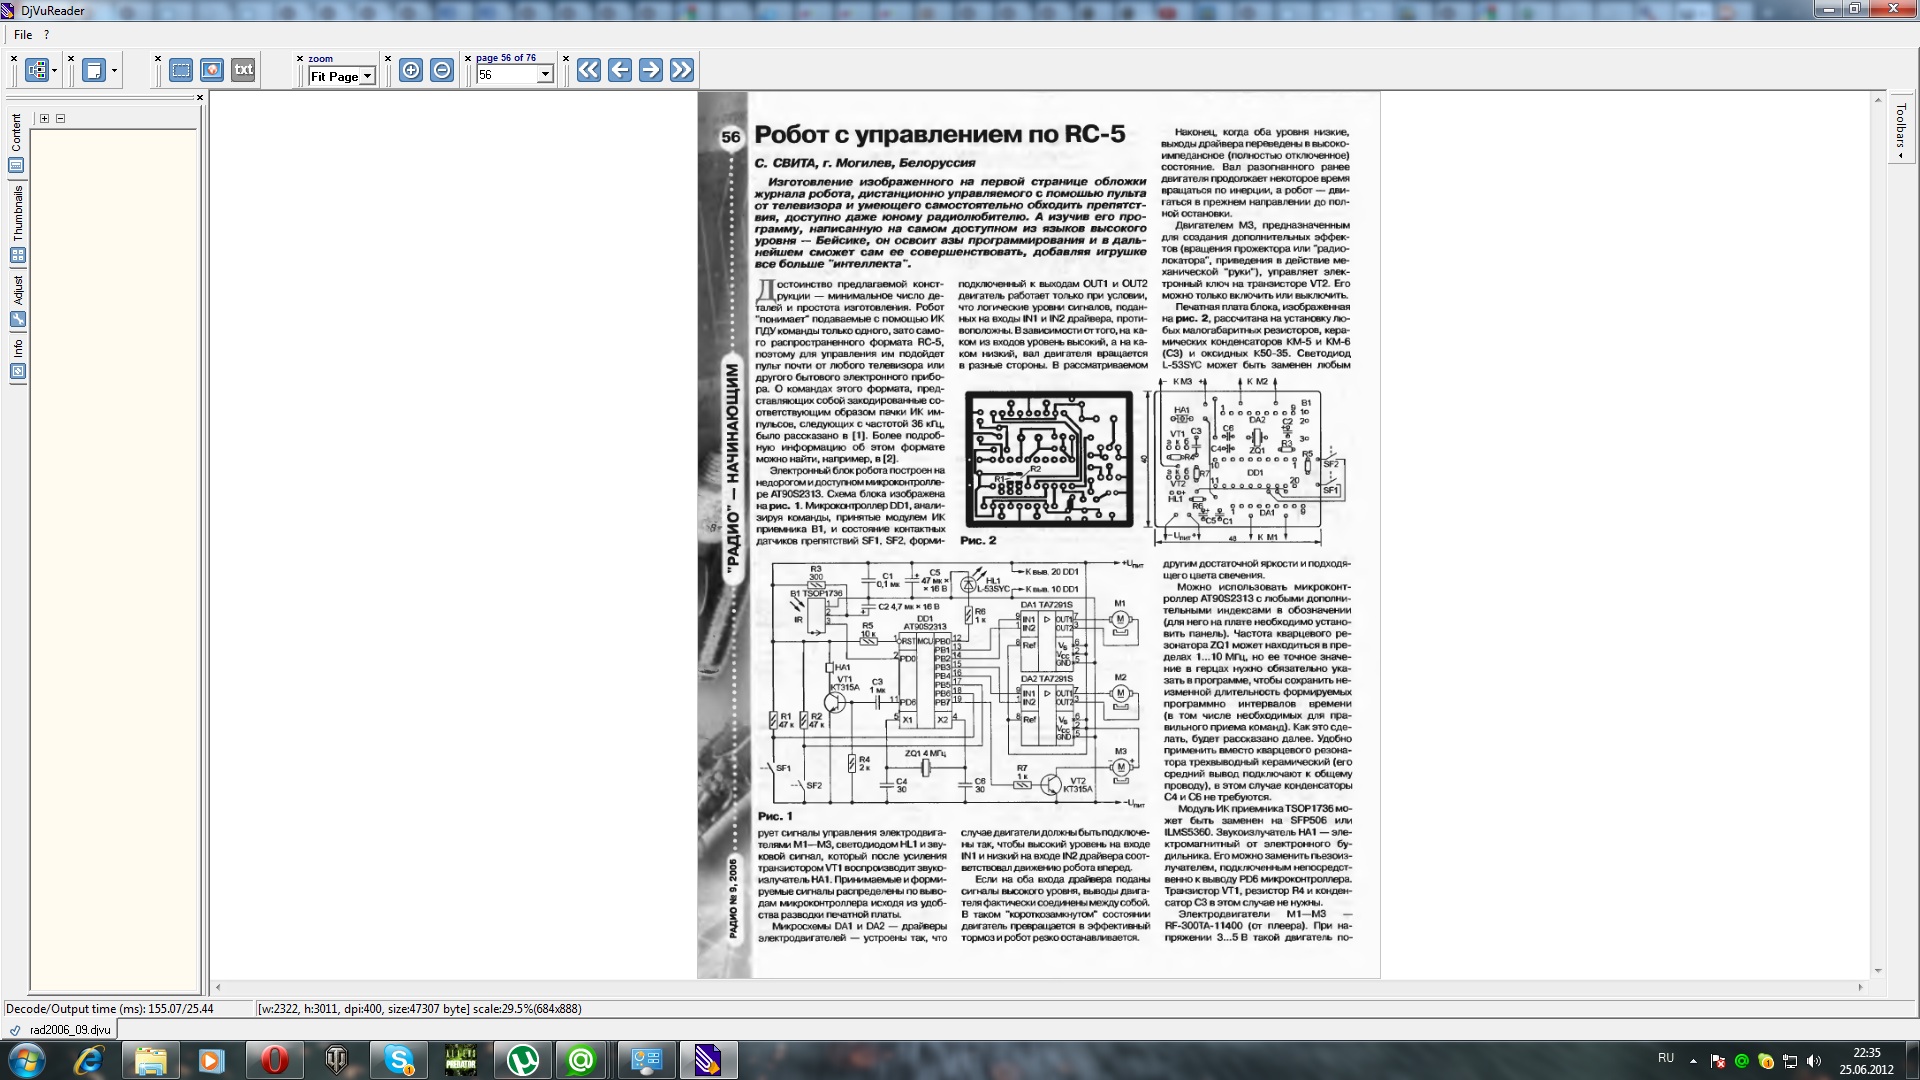The image size is (1920, 1080).
Task: Collapse all content tree items
Action: coord(60,118)
